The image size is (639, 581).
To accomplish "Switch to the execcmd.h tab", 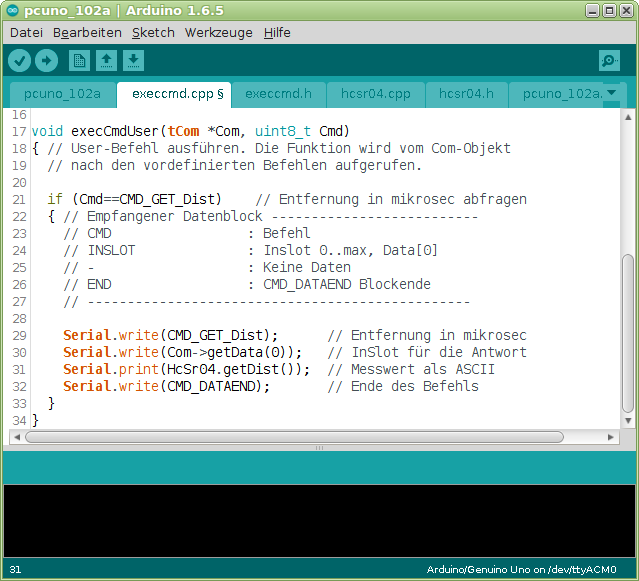I will 278,94.
